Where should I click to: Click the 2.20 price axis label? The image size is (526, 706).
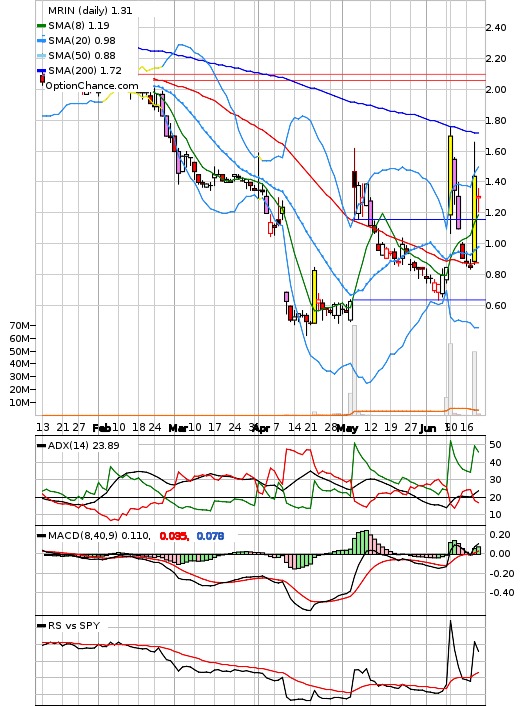click(496, 59)
